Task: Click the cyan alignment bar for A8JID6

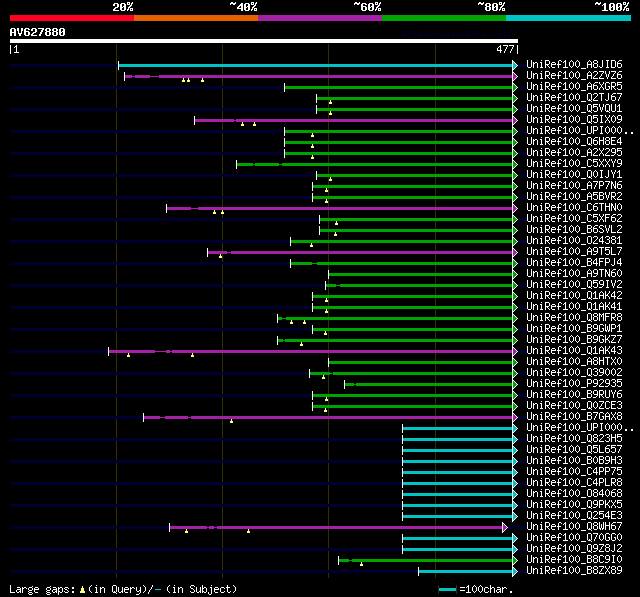Action: tap(316, 65)
